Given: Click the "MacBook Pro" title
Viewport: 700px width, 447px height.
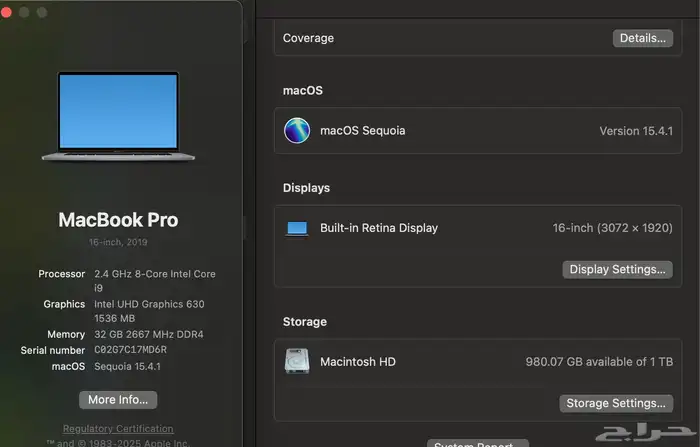Looking at the screenshot, I should [118, 220].
